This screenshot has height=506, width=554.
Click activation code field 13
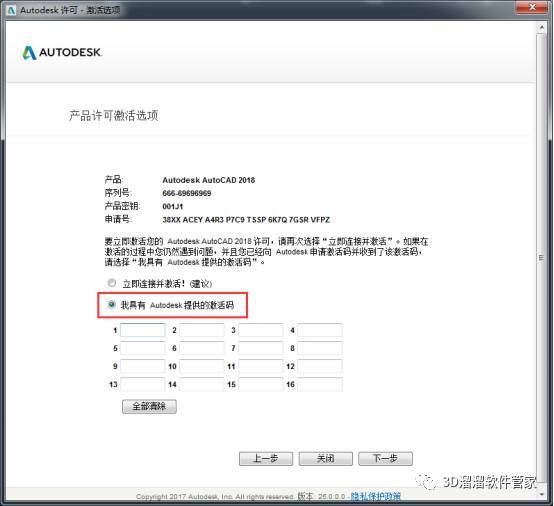[x=142, y=384]
